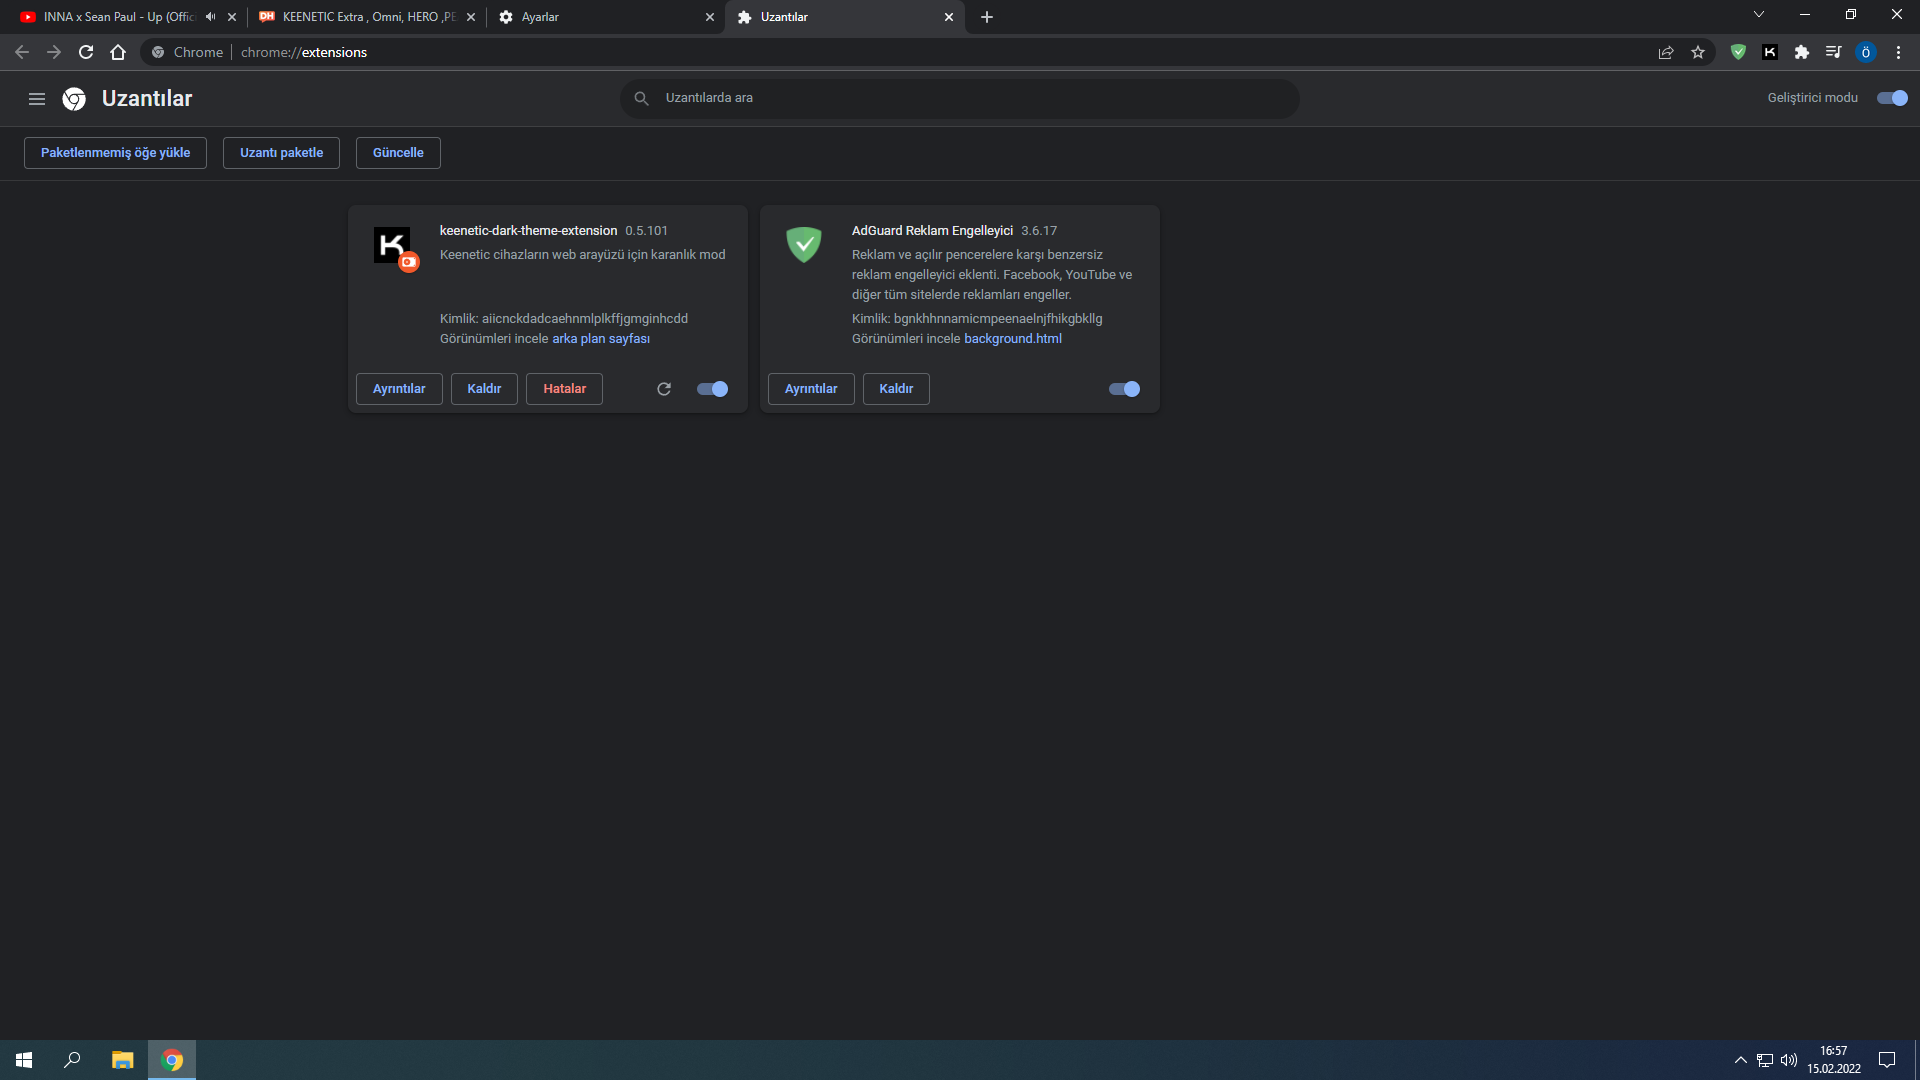
Task: Open the Windows Start menu
Action: pos(24,1060)
